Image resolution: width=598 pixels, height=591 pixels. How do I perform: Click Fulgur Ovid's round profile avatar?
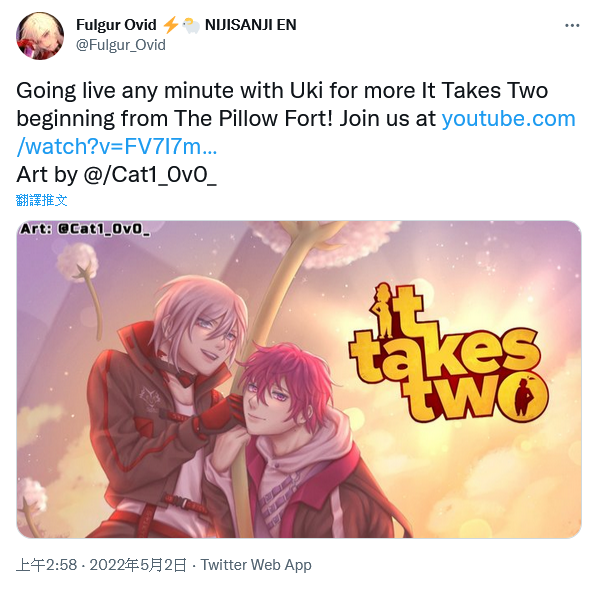40,36
